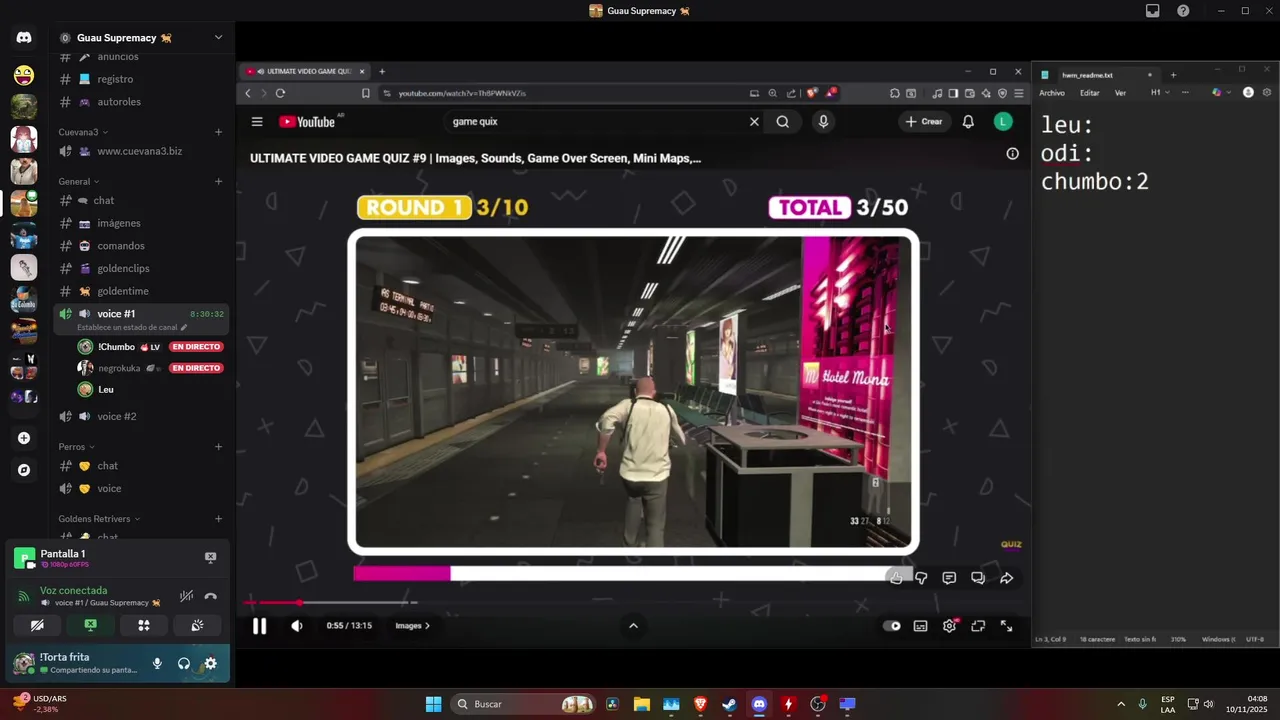Mute the Discord microphone
Image resolution: width=1280 pixels, height=720 pixels.
tap(157, 663)
